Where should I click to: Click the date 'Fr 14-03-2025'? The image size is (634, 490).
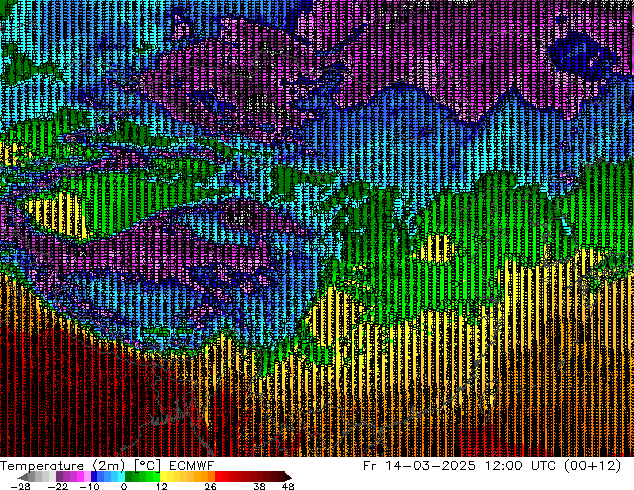419,466
